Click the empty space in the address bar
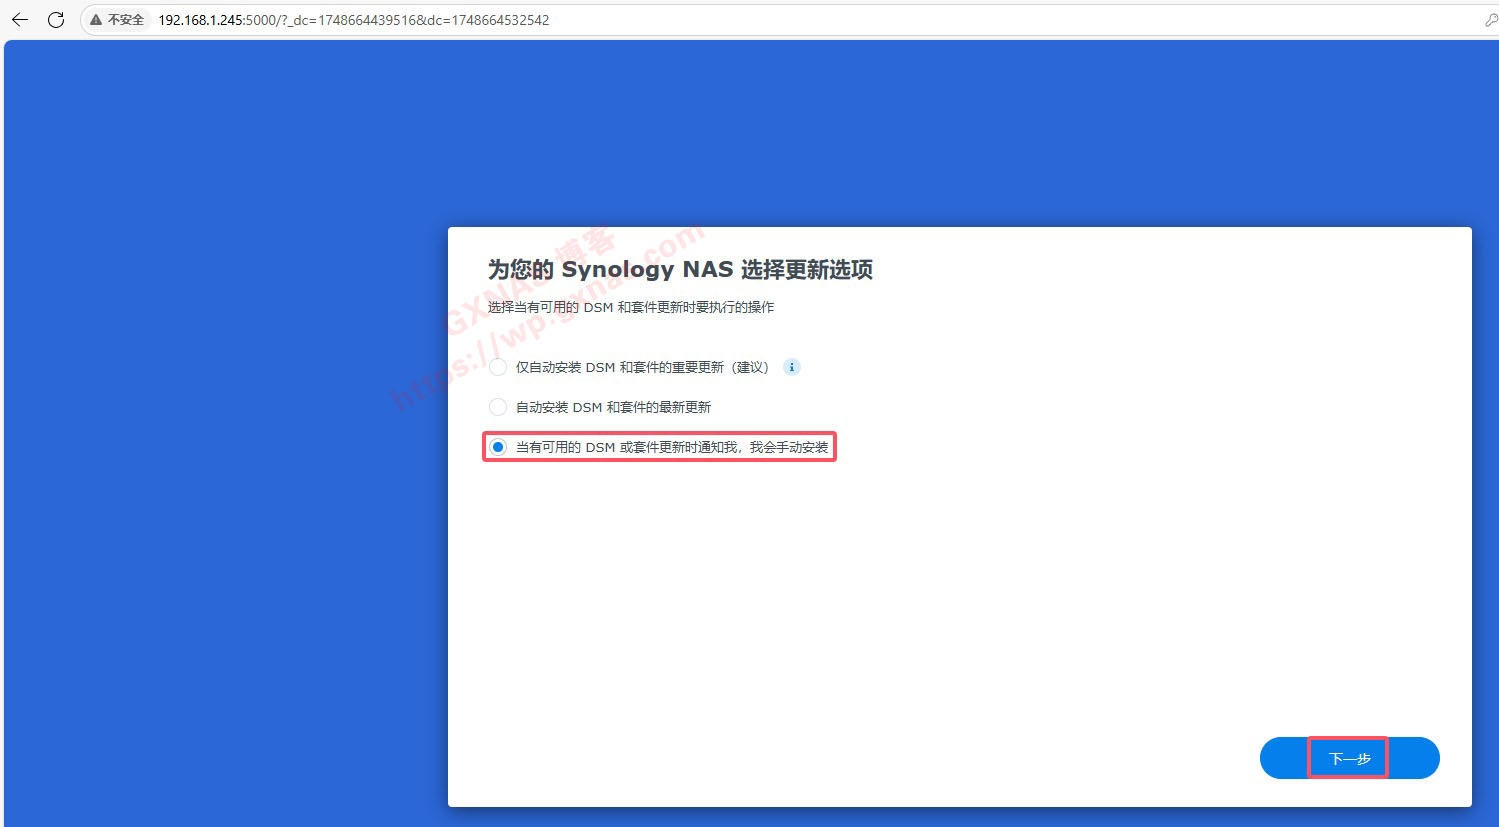 point(1000,20)
